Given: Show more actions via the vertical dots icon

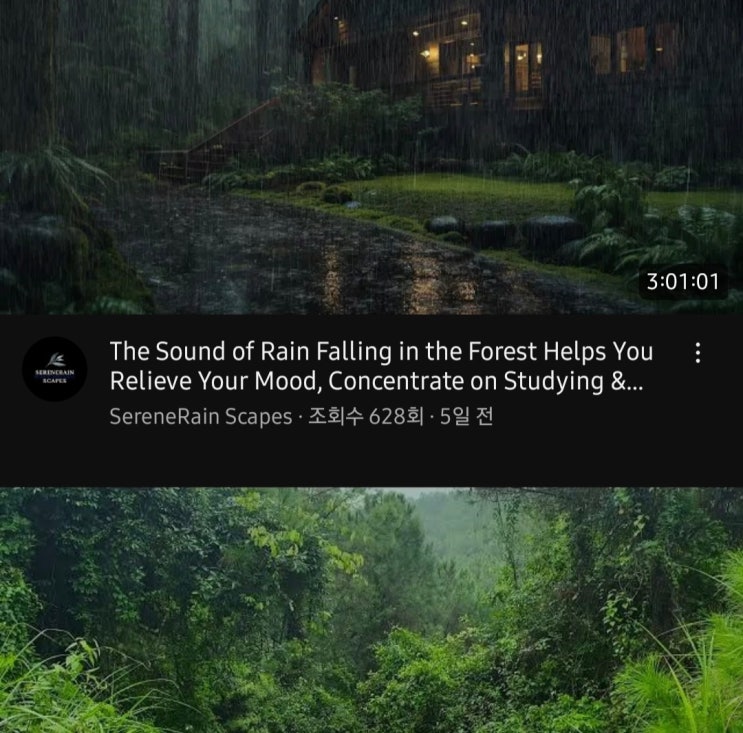Looking at the screenshot, I should click(698, 353).
